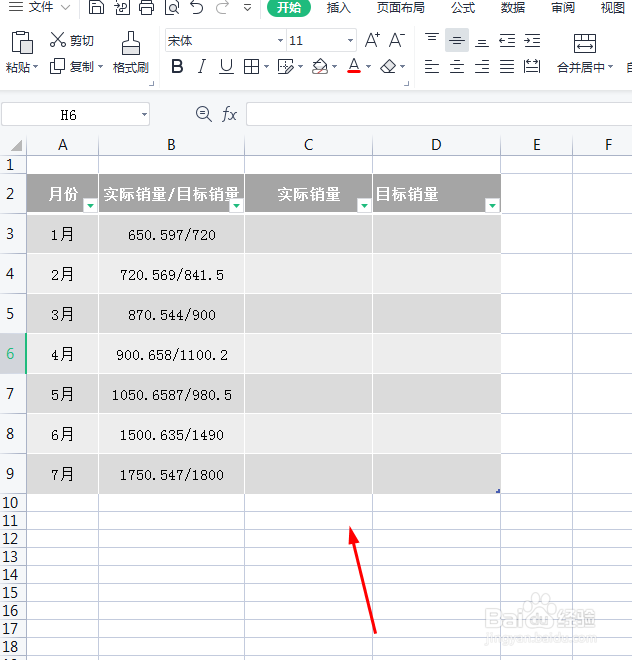Open the 月份 column filter dropdown

click(x=90, y=205)
